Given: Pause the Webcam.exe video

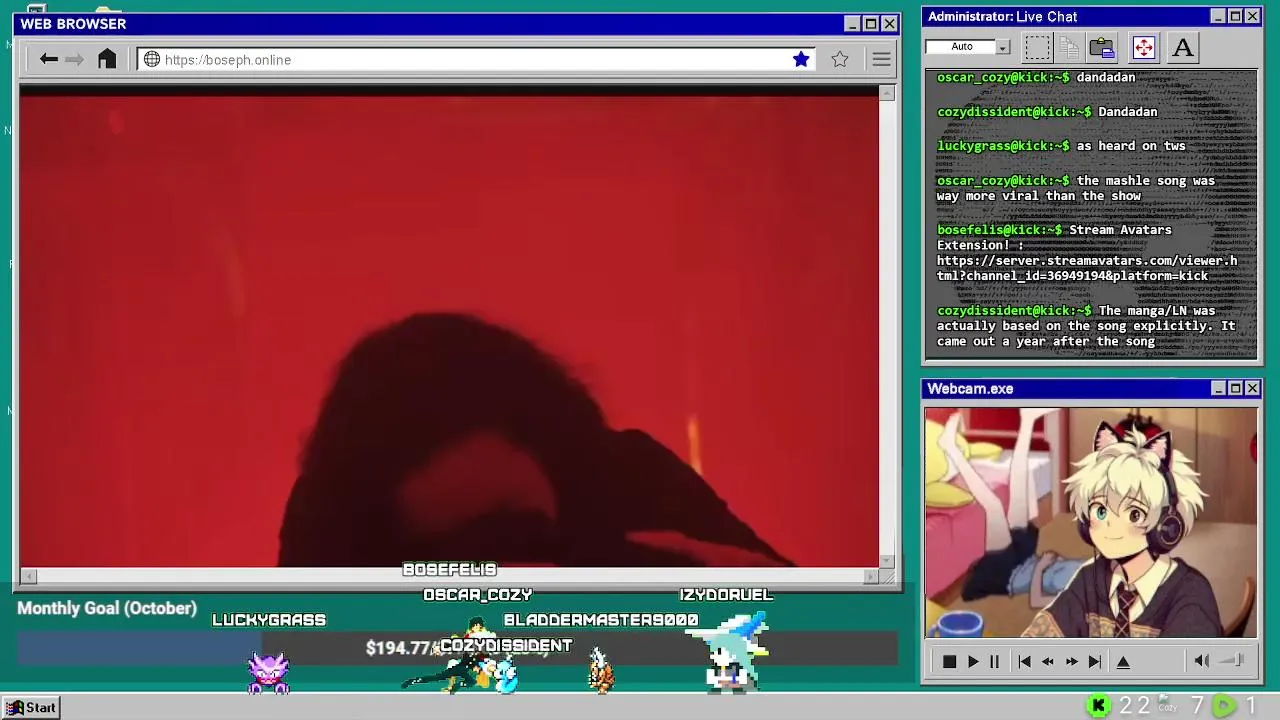Looking at the screenshot, I should [x=994, y=662].
